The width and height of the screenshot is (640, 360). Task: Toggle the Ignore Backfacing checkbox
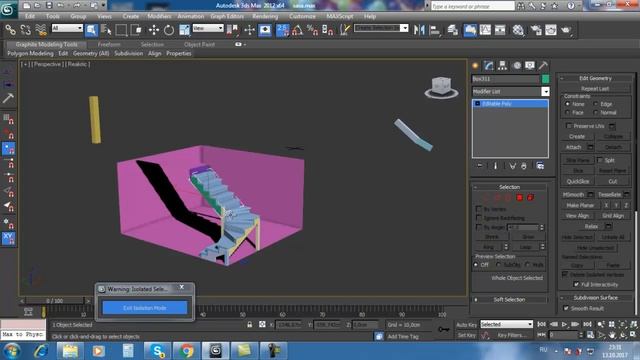(479, 218)
